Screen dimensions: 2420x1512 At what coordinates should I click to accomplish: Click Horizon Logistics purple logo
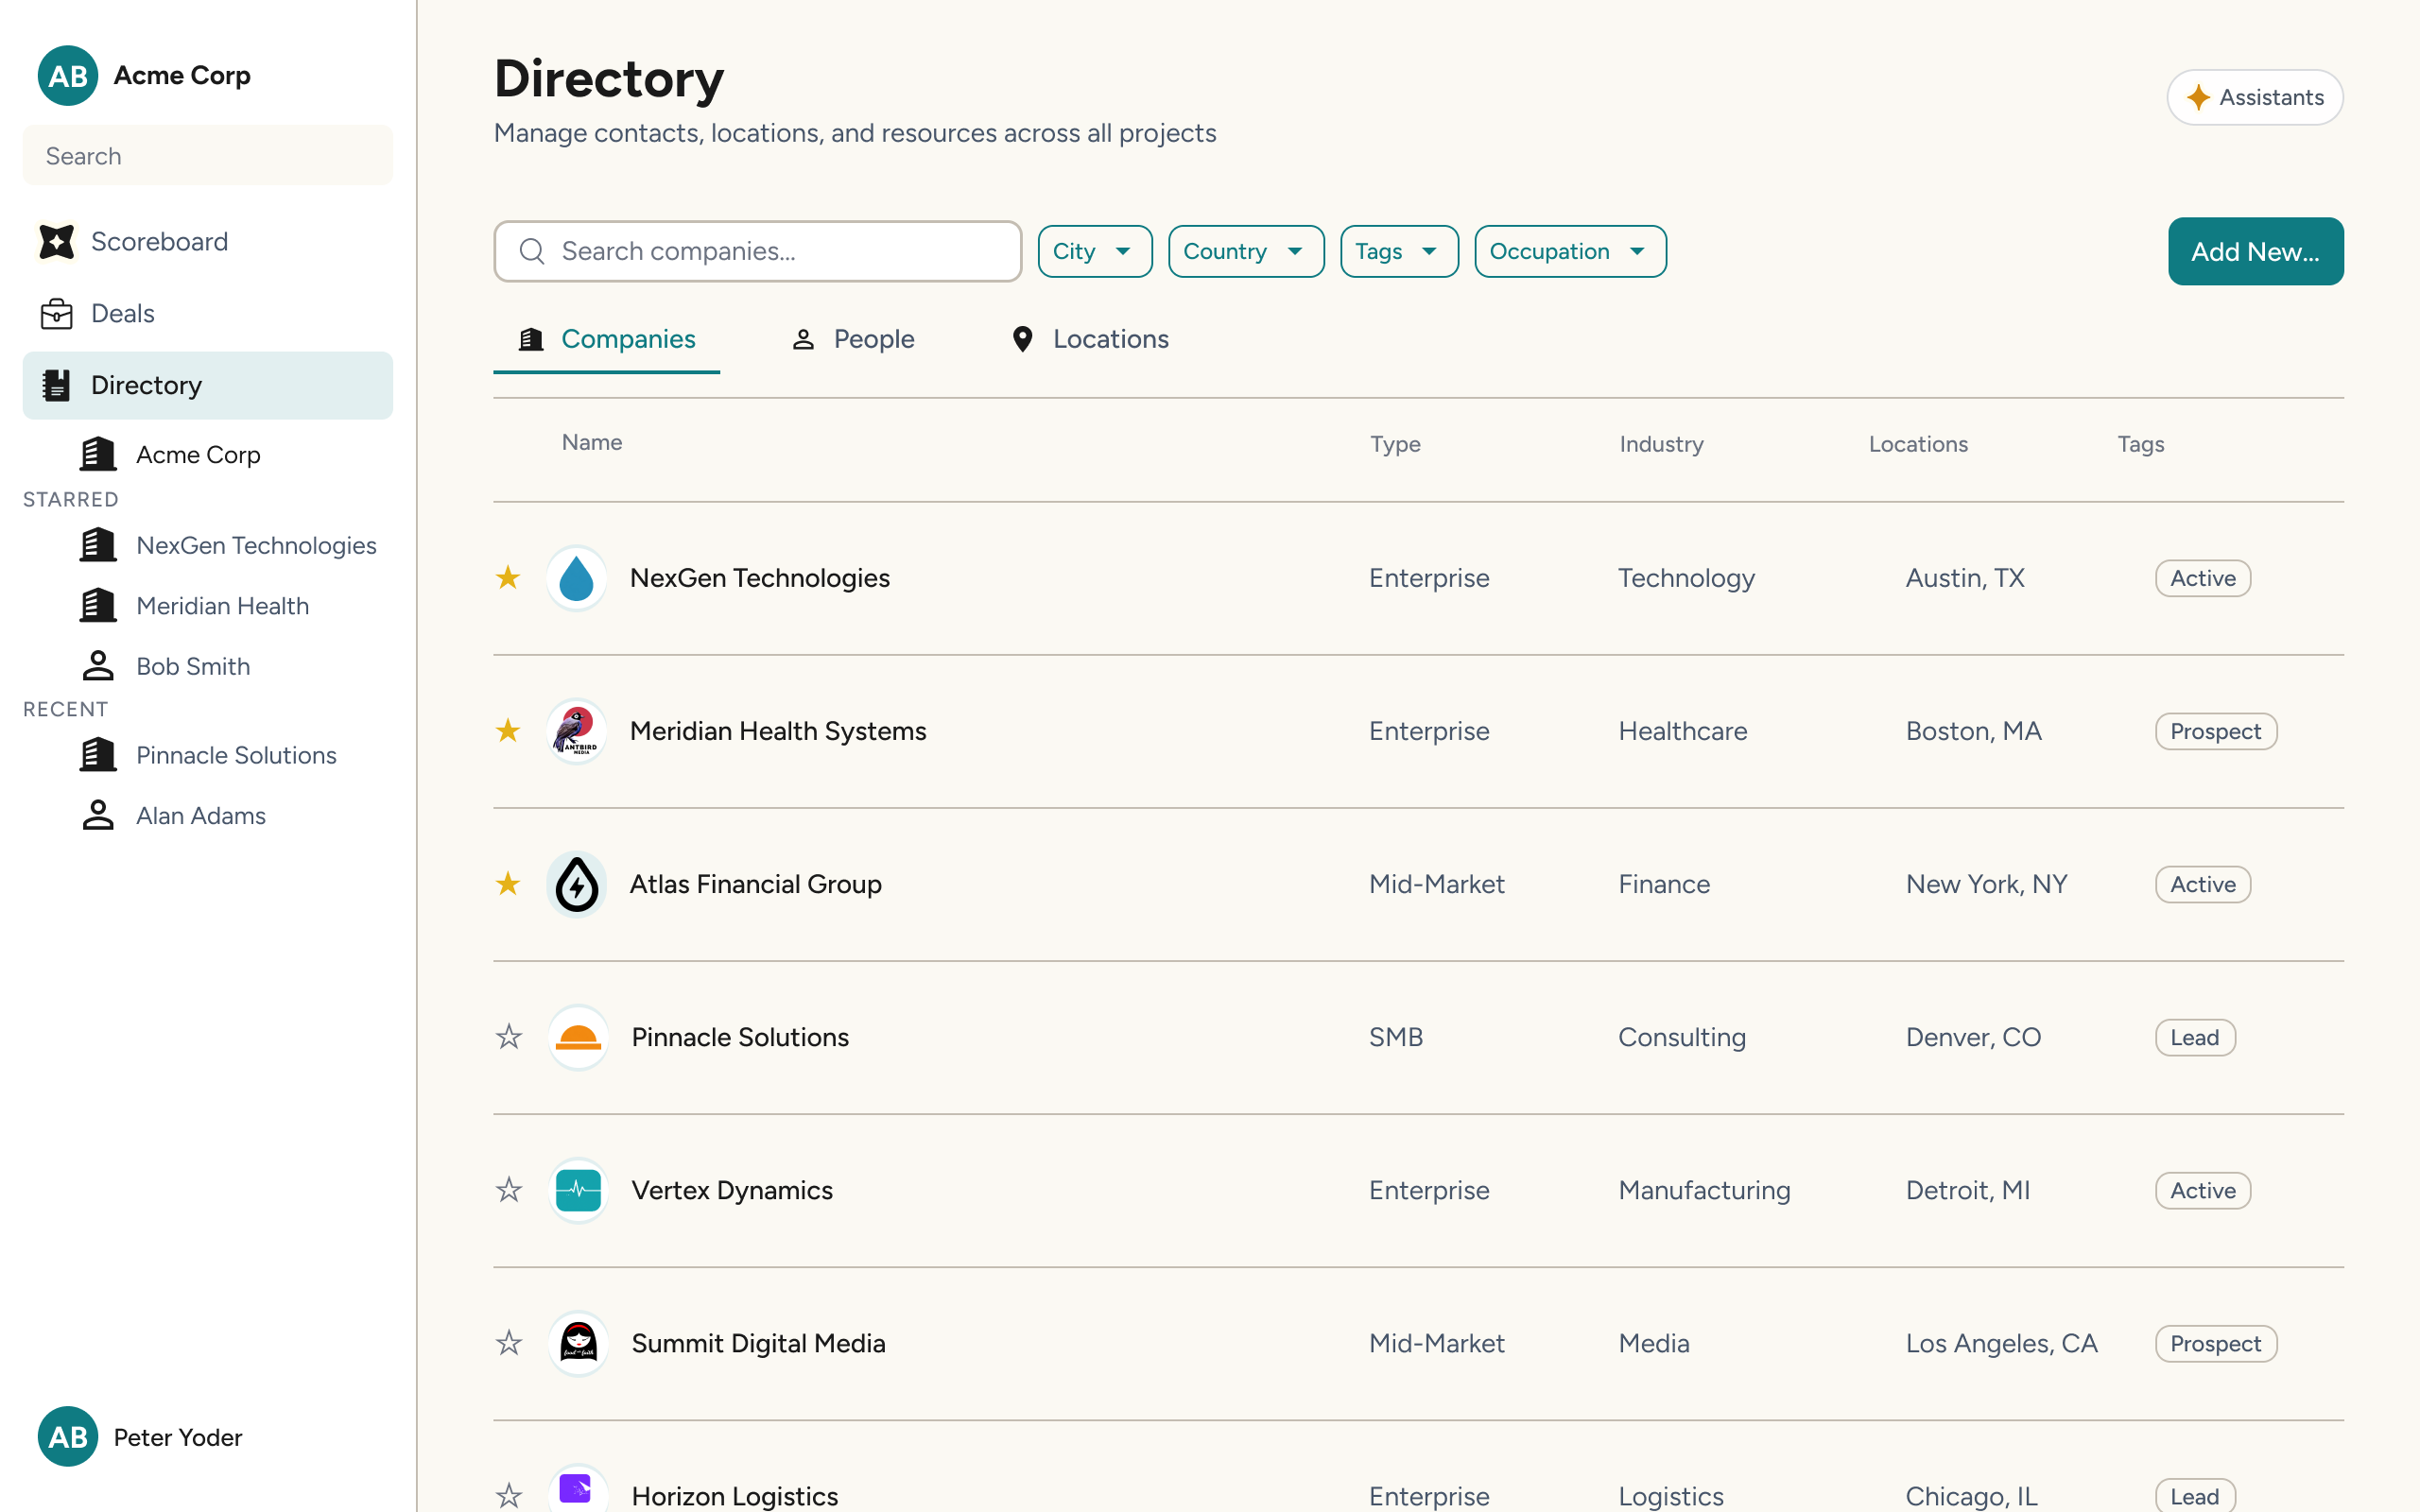pos(578,1490)
